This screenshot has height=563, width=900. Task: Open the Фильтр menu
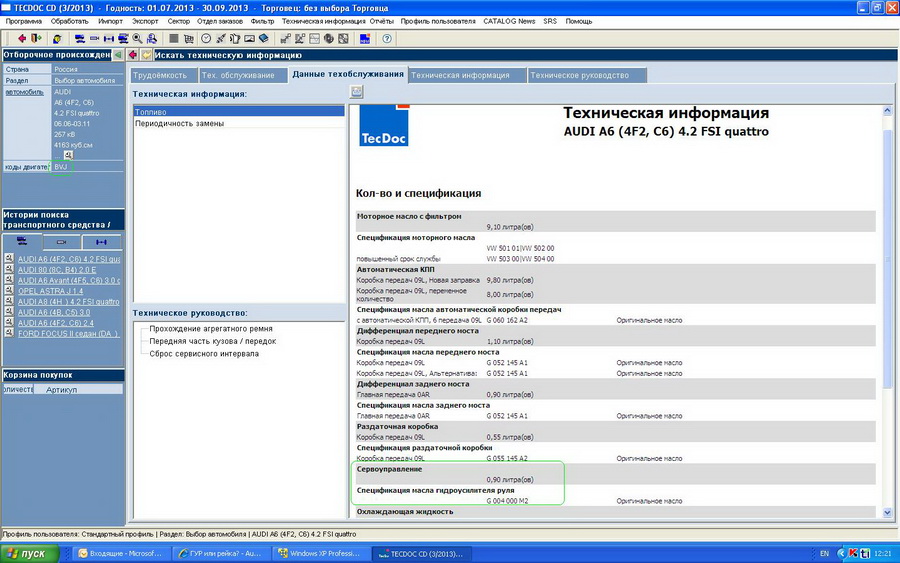tap(262, 21)
